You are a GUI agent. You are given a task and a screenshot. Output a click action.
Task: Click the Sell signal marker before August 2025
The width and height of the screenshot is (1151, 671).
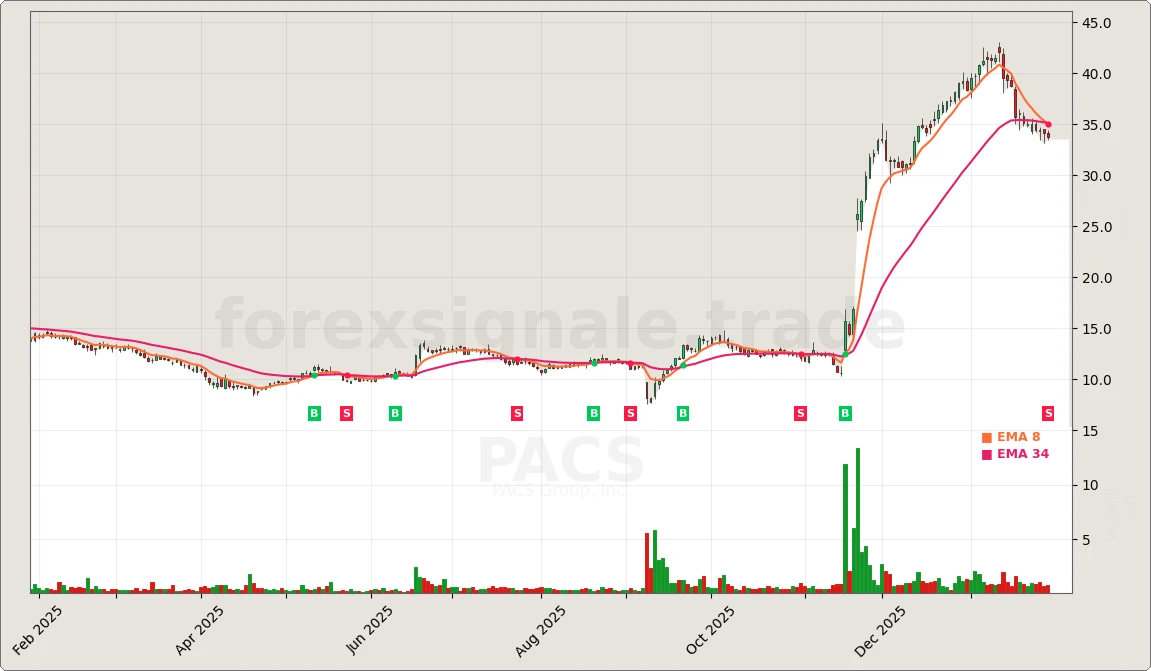(516, 413)
